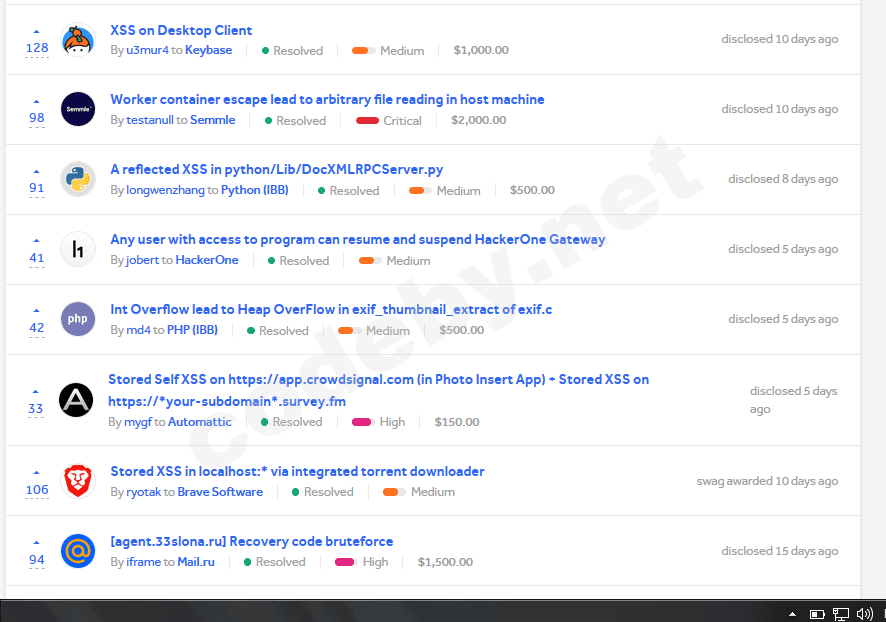The height and width of the screenshot is (622, 886).
Task: Click the PHP program logo
Action: (78, 319)
